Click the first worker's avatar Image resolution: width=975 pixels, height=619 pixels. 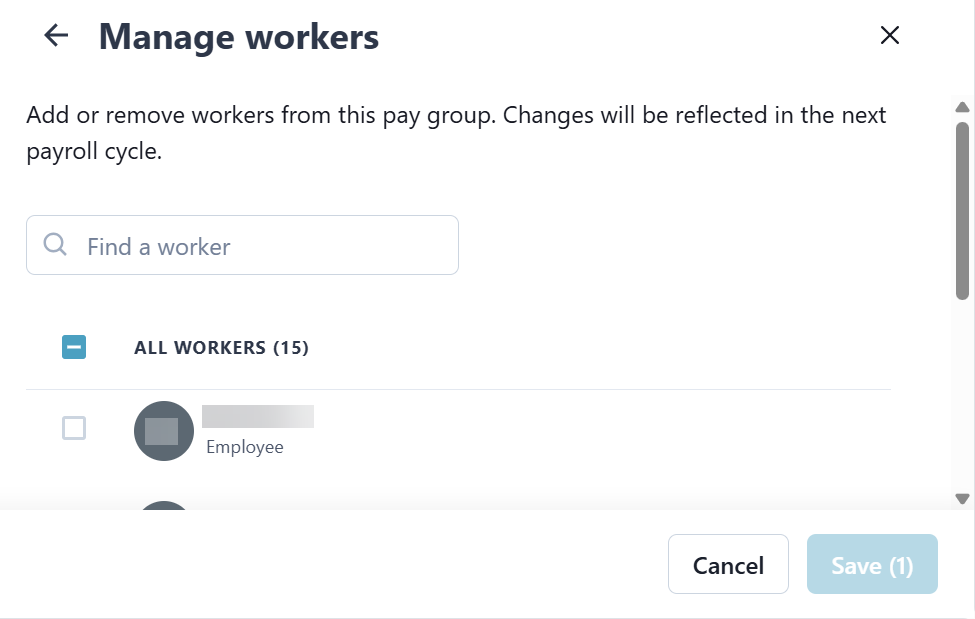(x=163, y=431)
